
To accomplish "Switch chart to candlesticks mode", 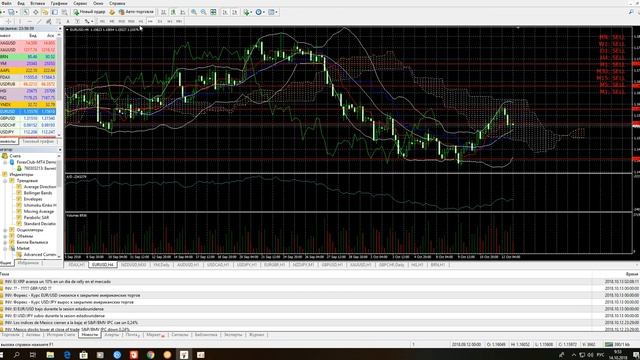I will click(173, 12).
